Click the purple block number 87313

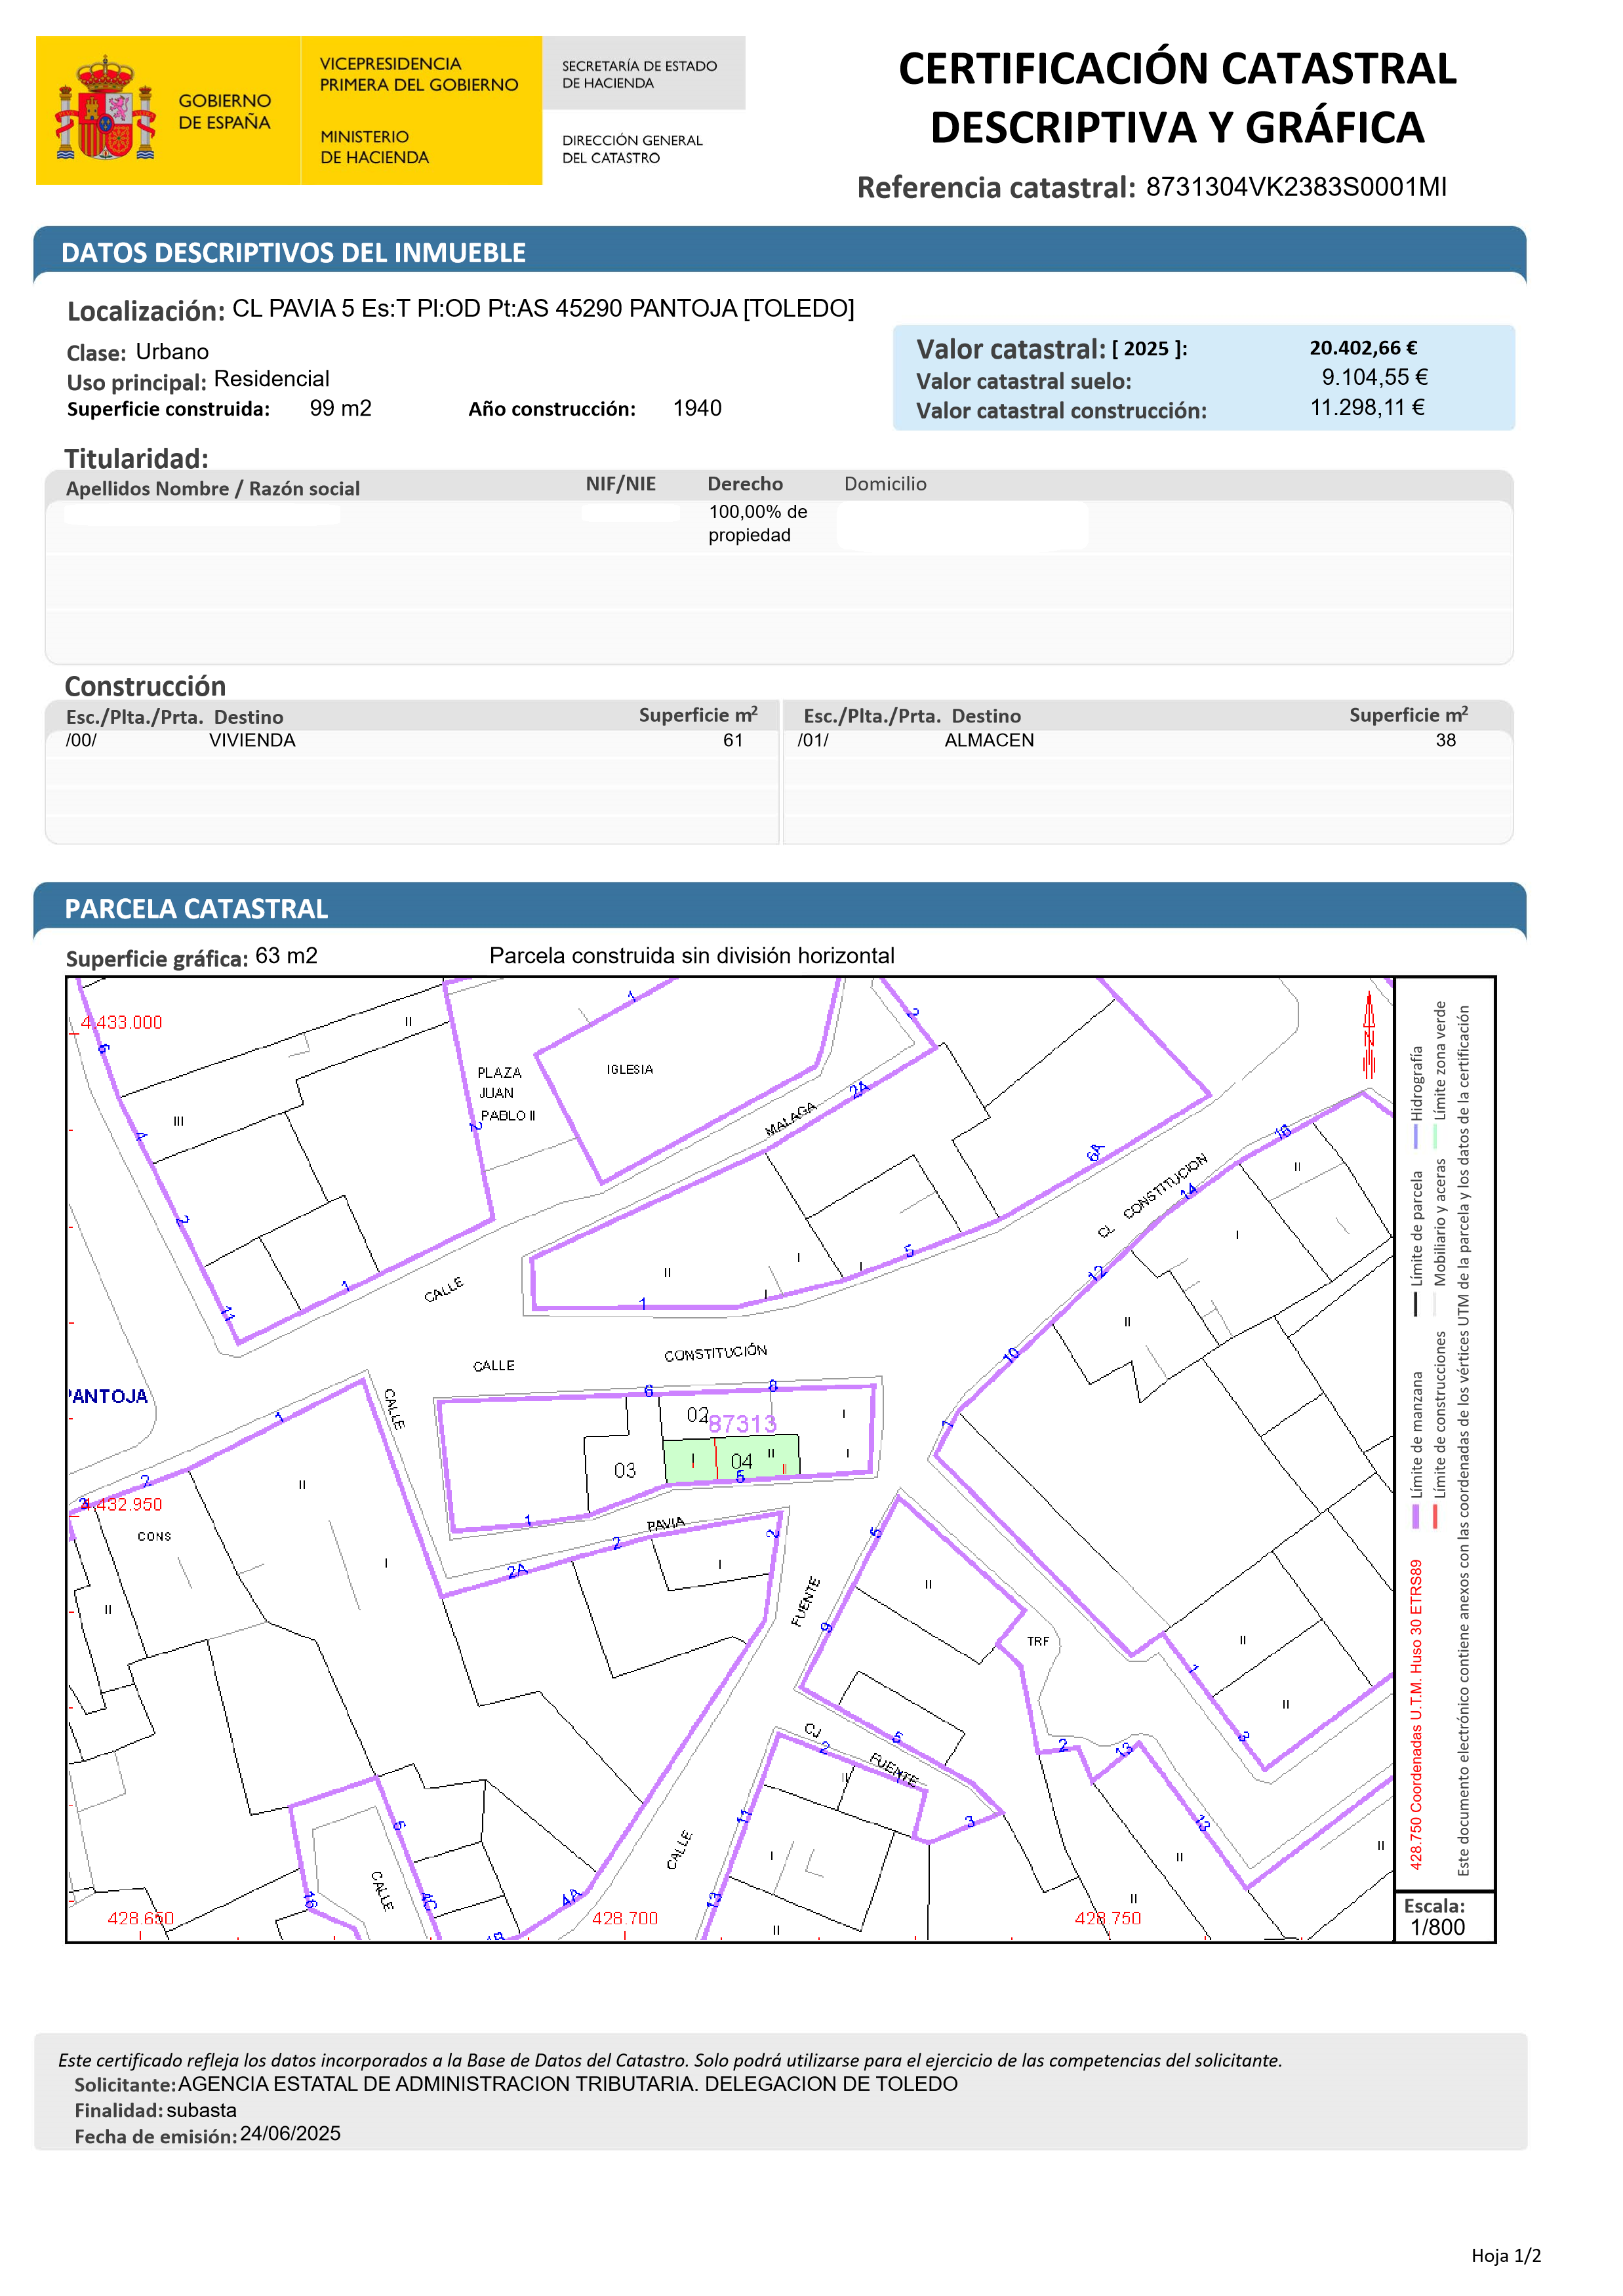pos(742,1424)
